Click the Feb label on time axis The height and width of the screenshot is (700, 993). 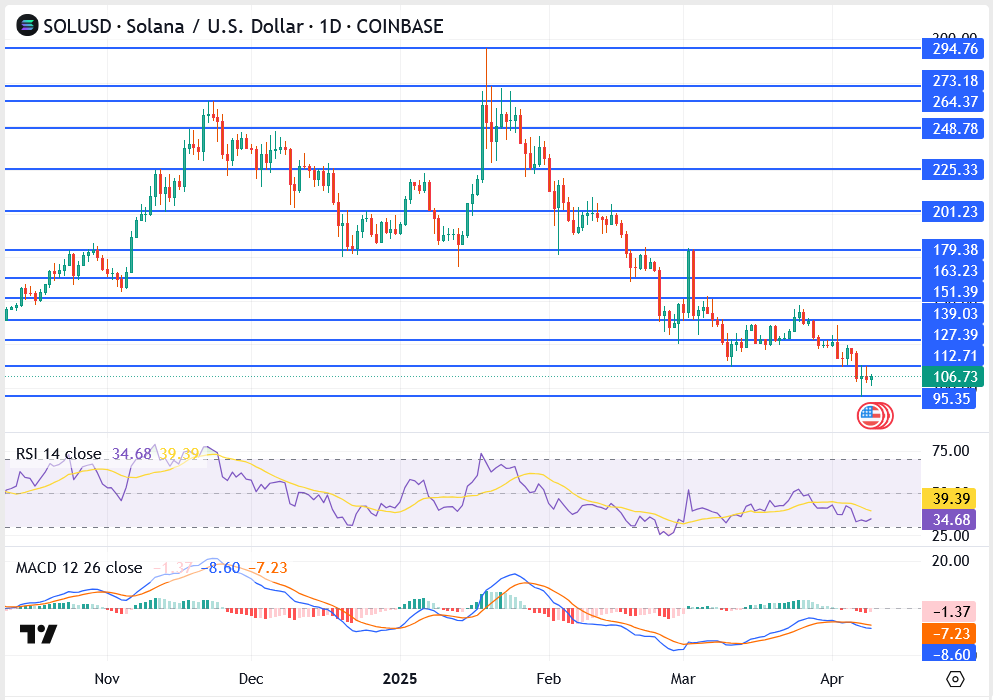pos(546,678)
